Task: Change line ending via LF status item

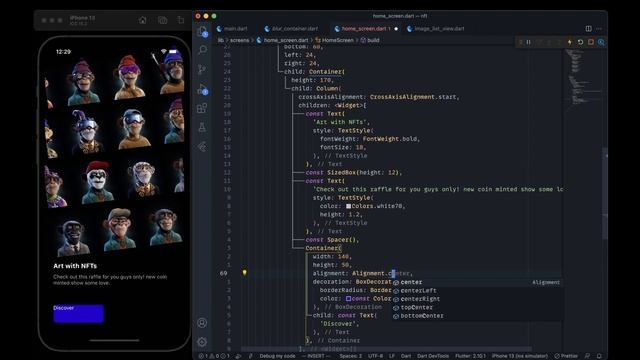Action: pyautogui.click(x=392, y=356)
